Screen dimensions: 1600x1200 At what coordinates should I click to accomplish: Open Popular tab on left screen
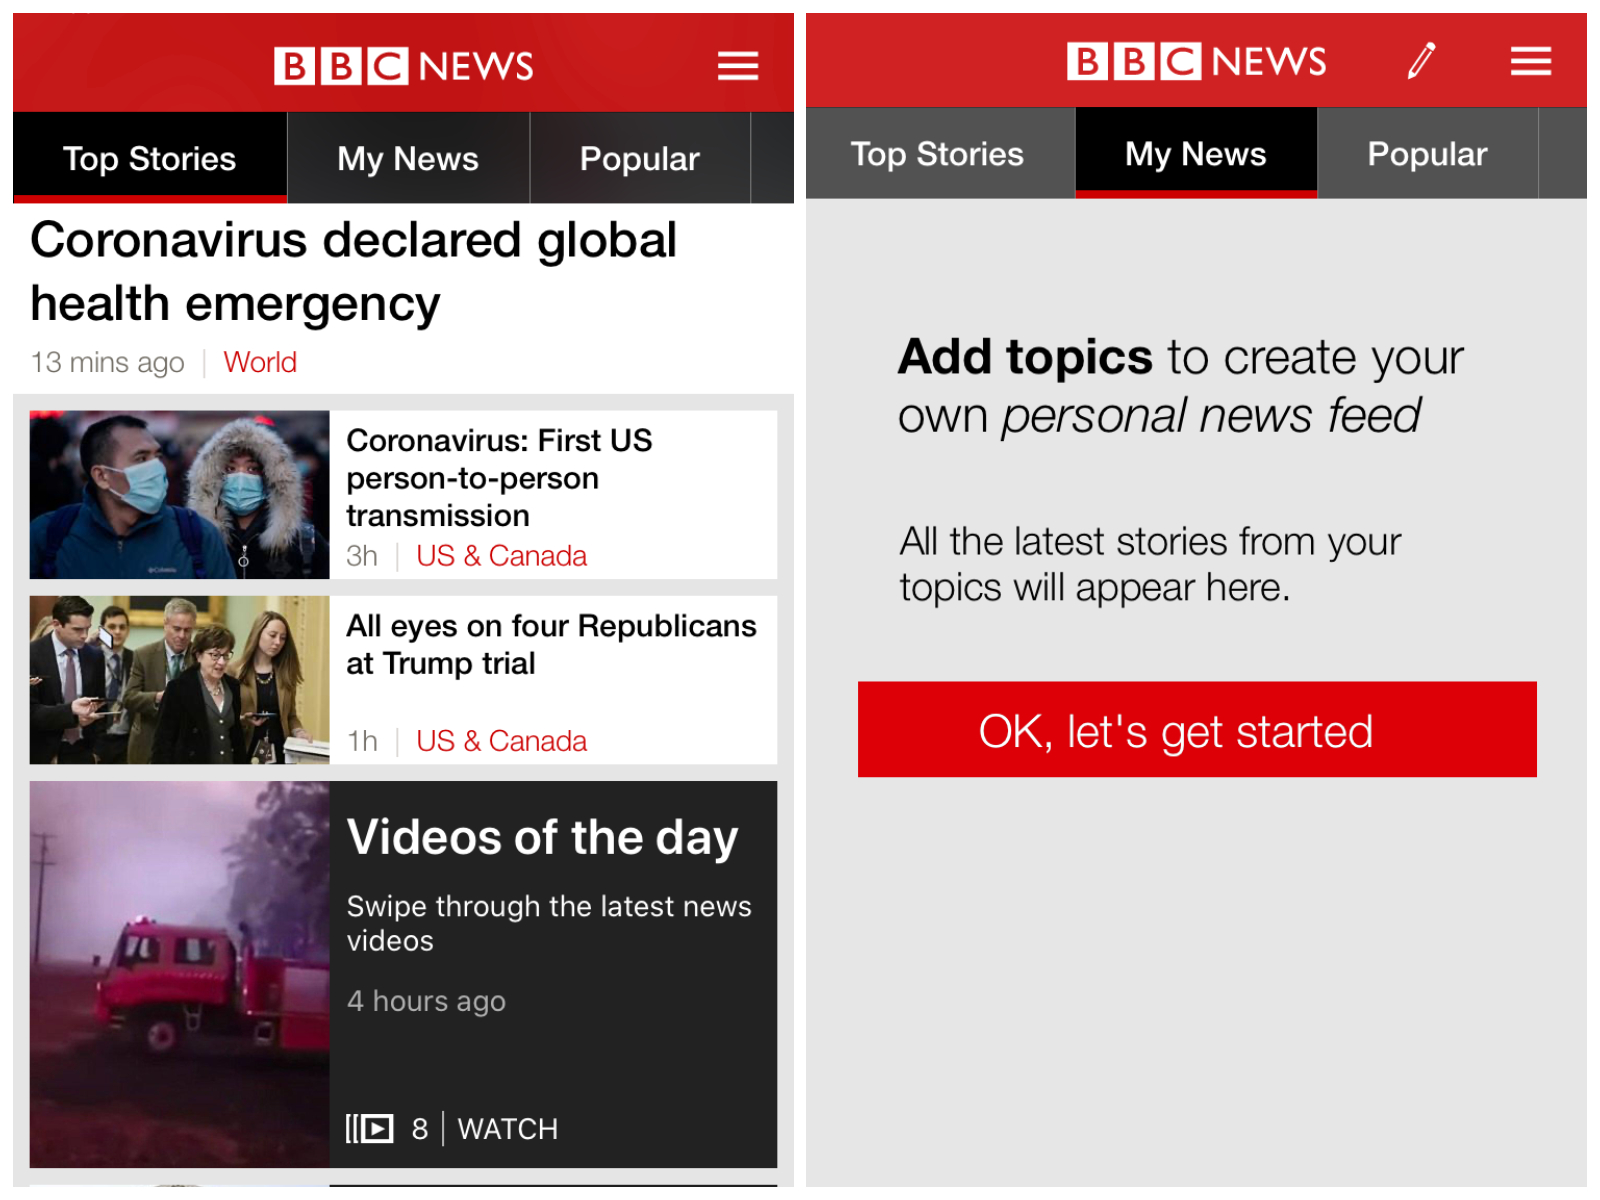point(639,158)
